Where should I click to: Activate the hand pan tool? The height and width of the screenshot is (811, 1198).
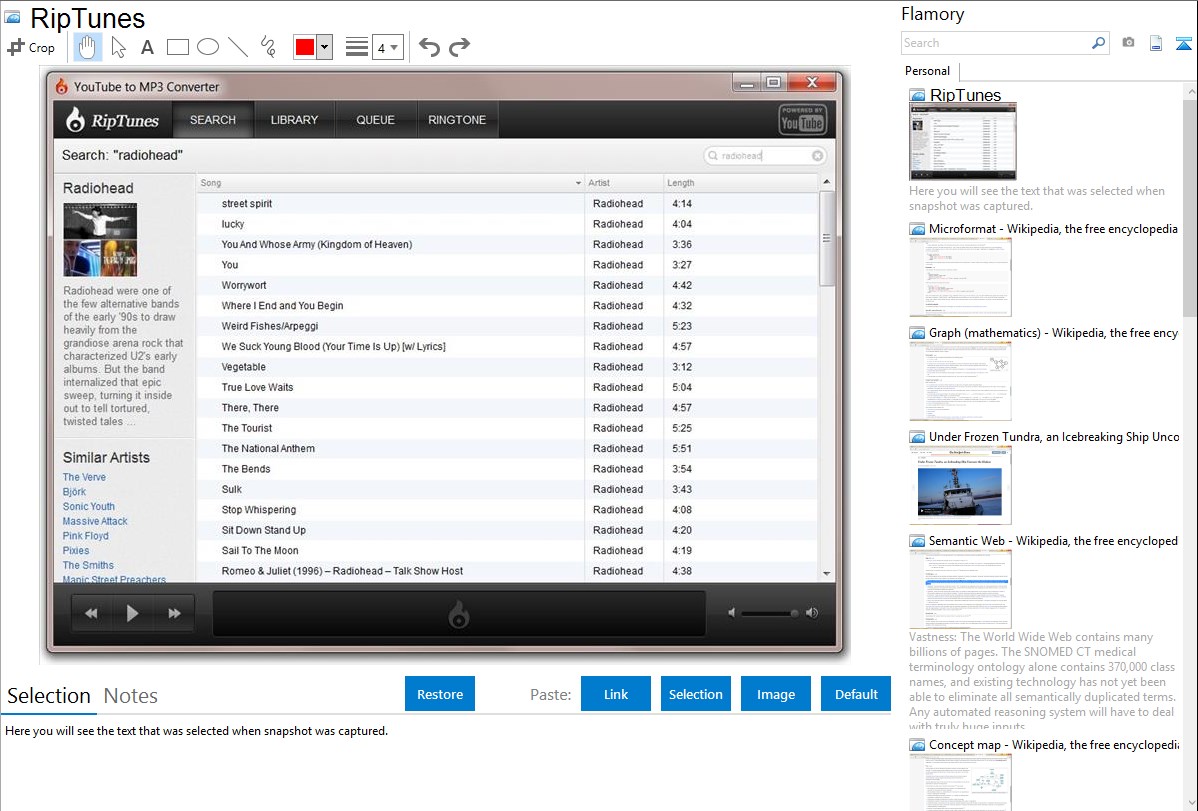(88, 47)
